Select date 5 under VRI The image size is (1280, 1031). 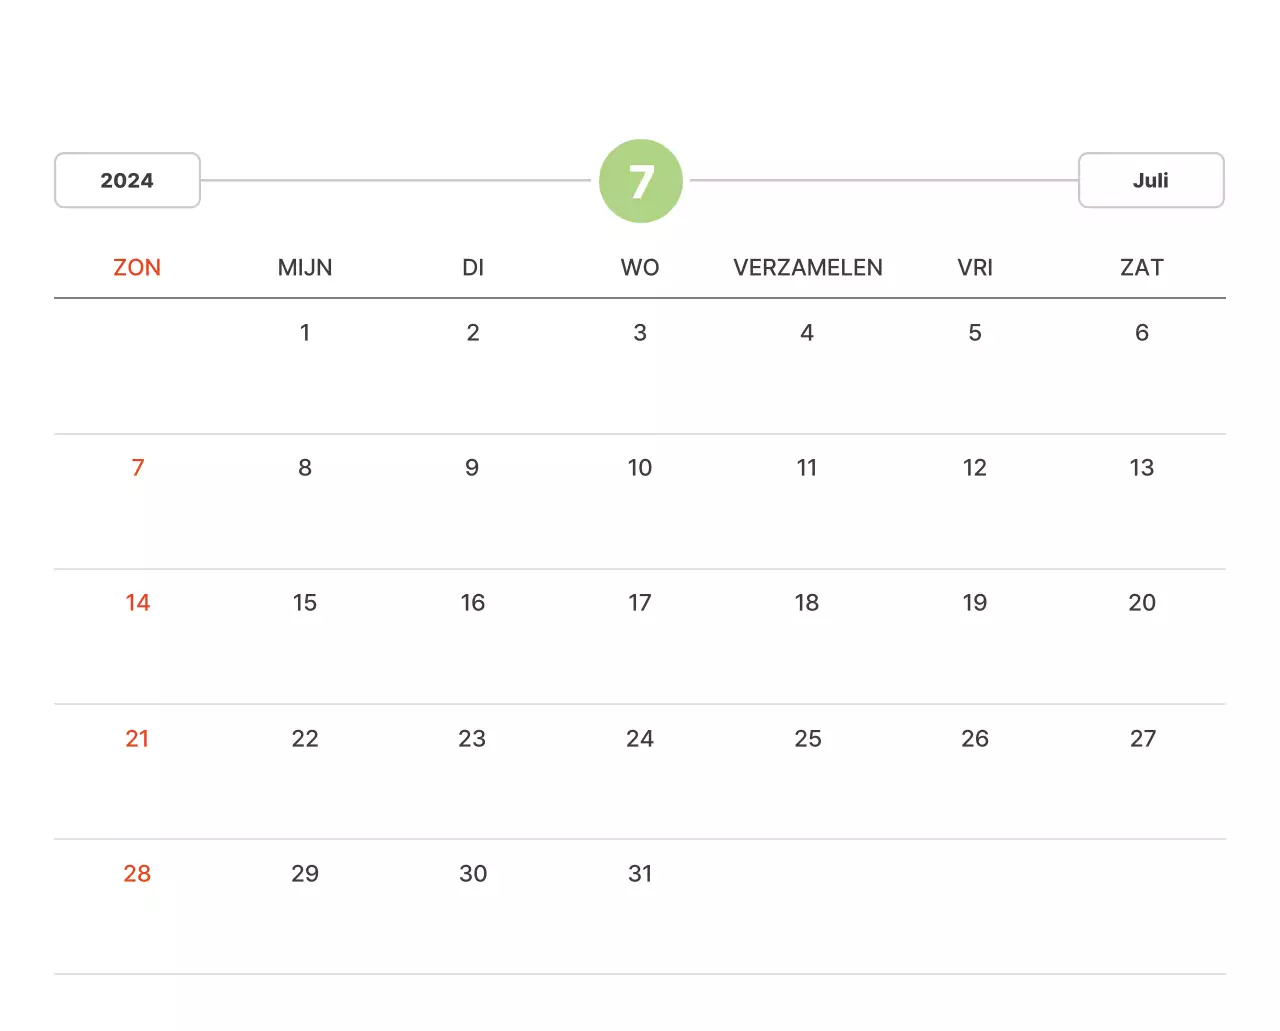975,333
